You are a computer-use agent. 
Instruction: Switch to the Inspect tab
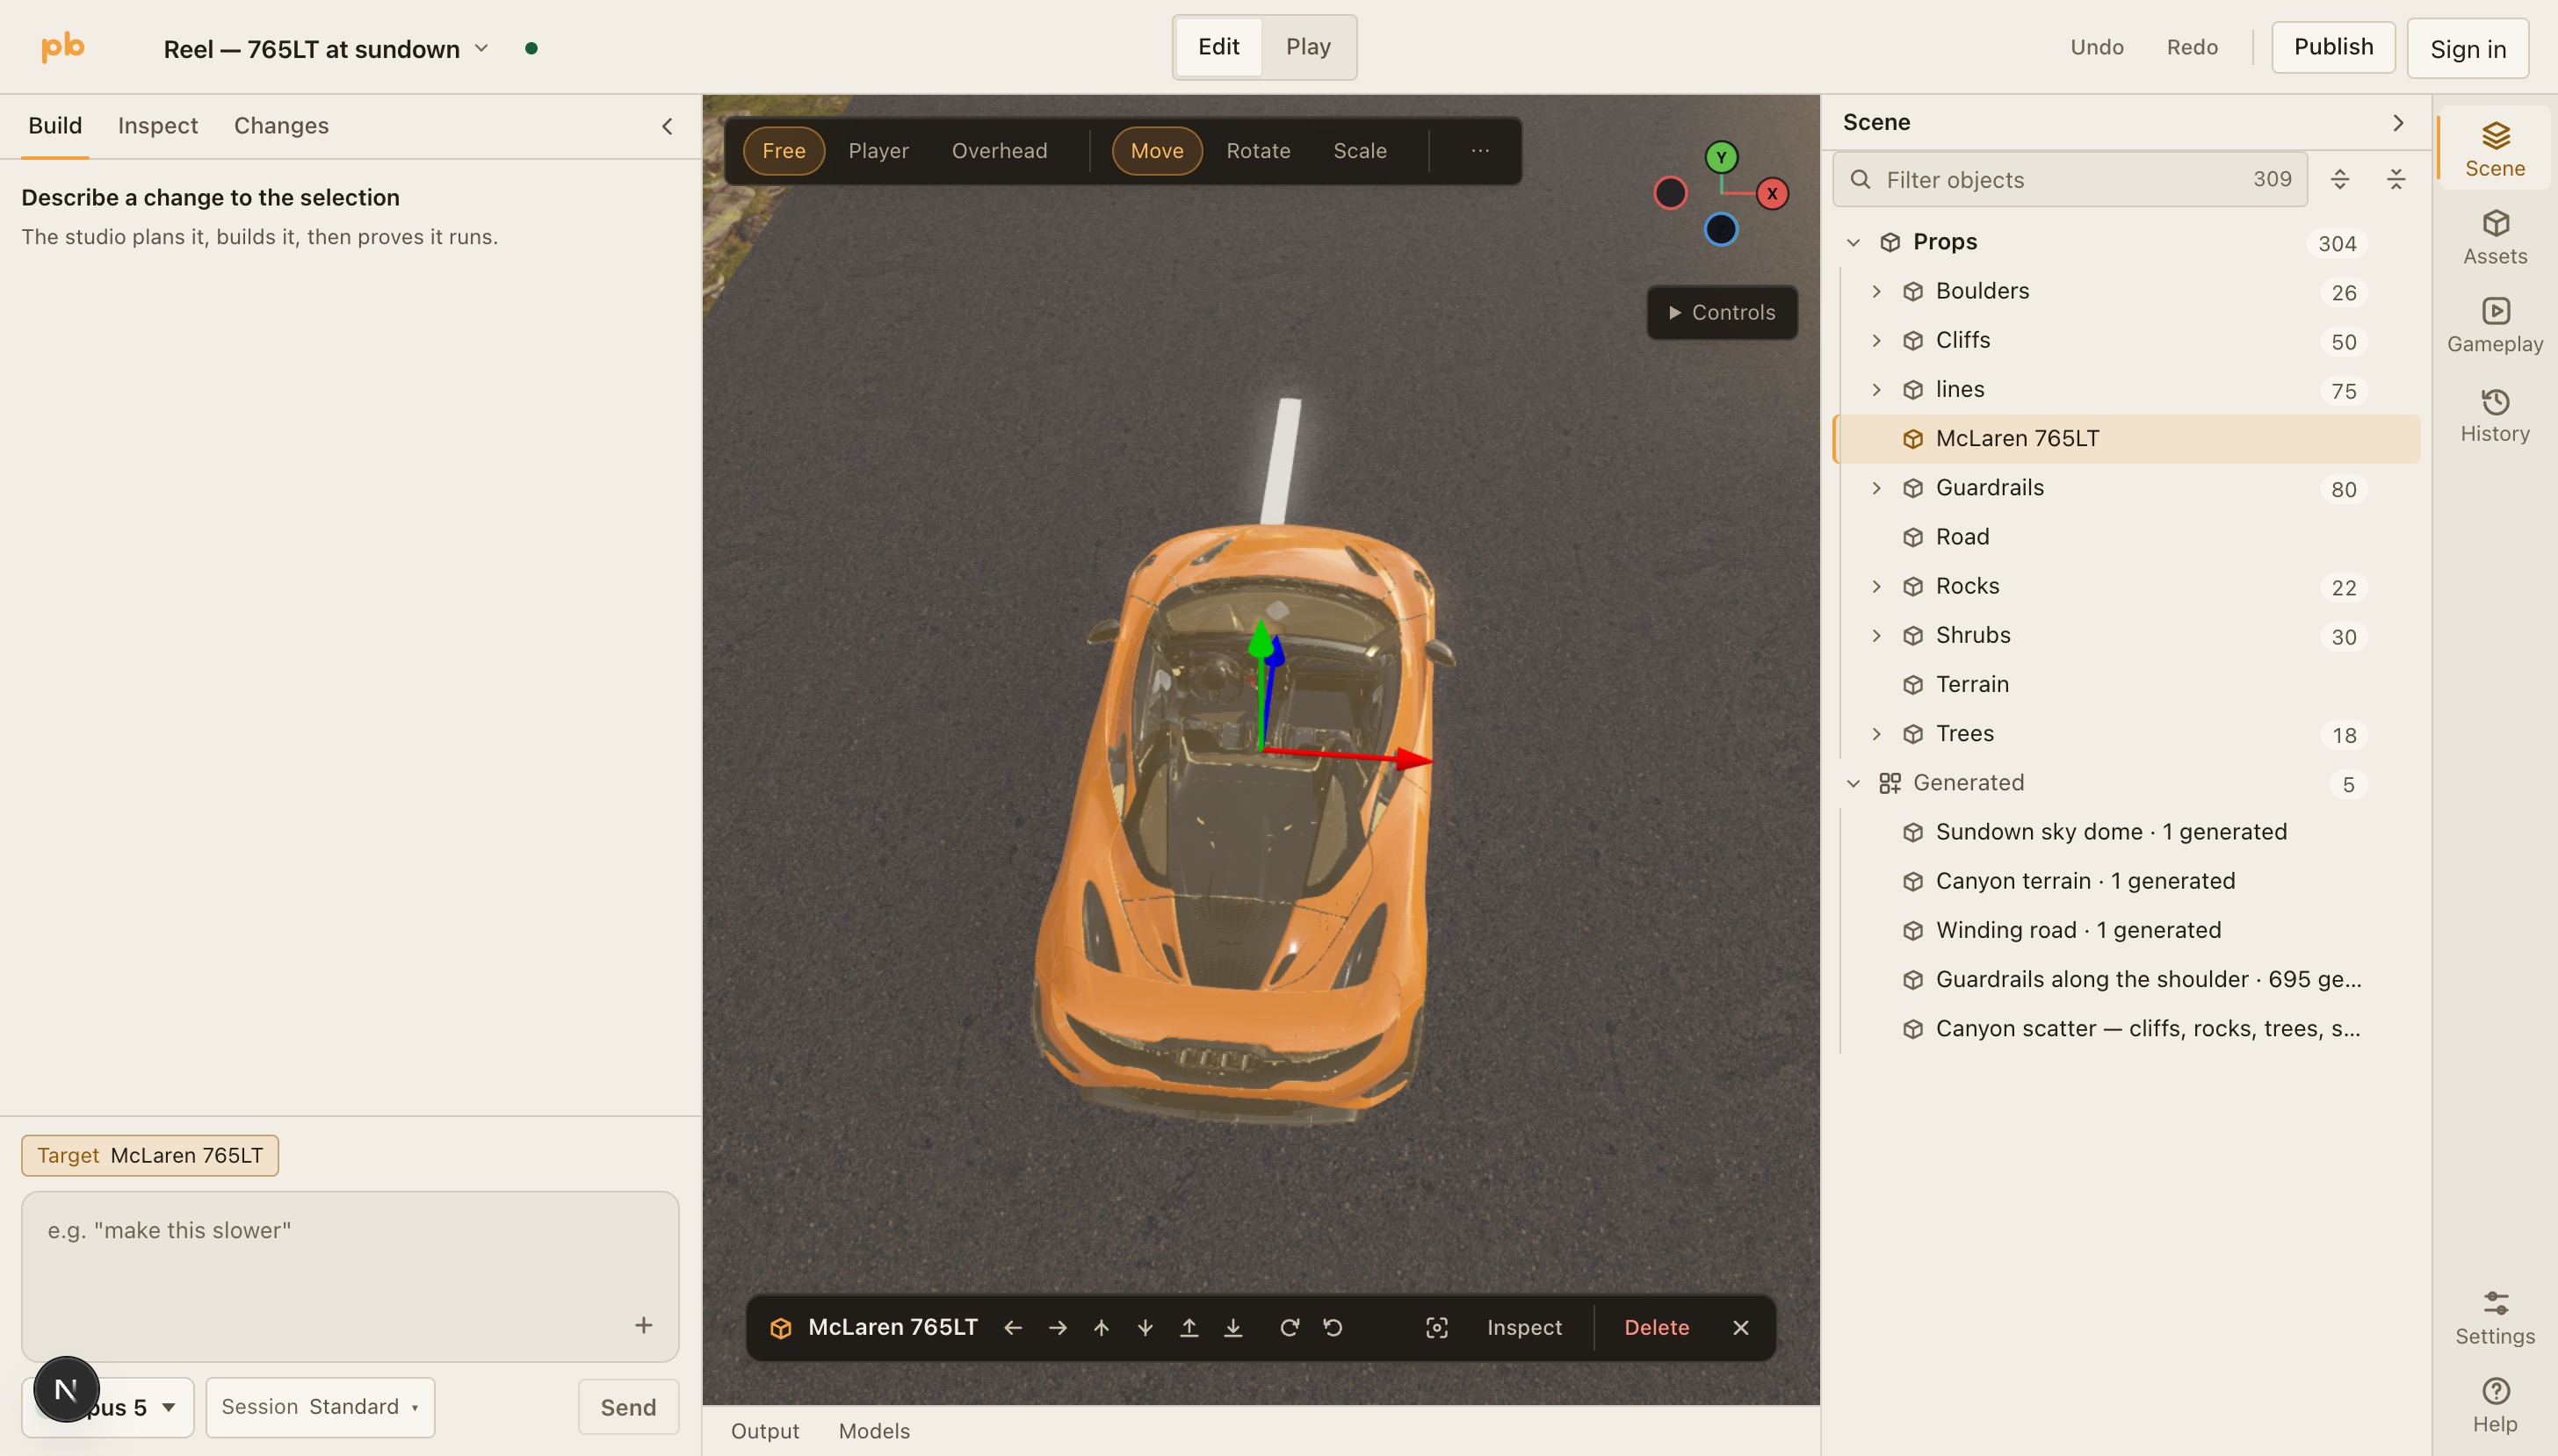[158, 126]
